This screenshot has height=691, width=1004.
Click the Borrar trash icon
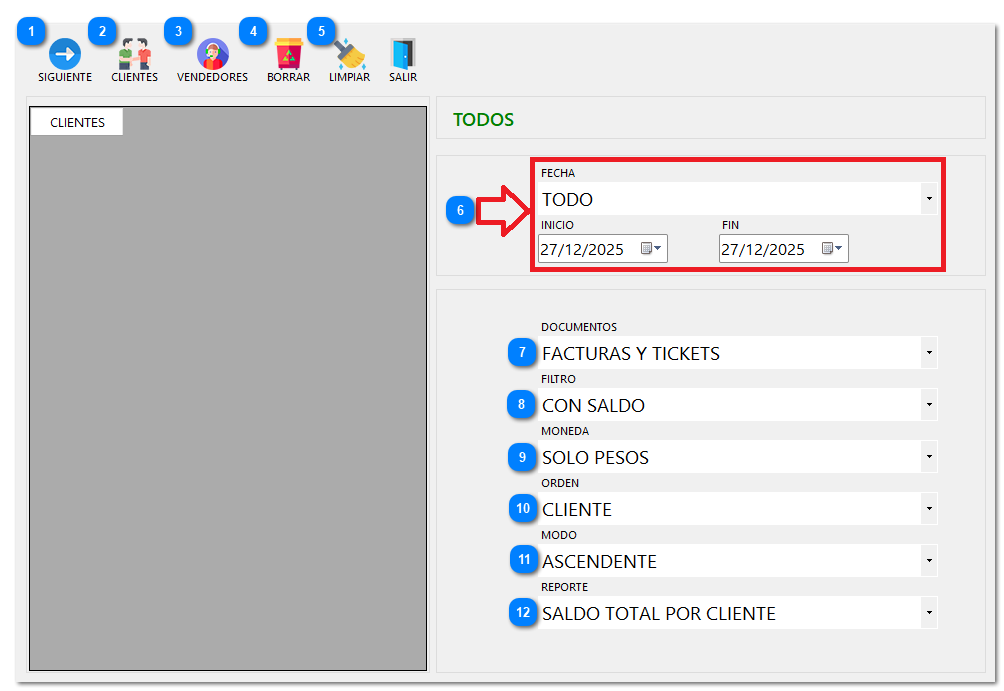click(288, 54)
